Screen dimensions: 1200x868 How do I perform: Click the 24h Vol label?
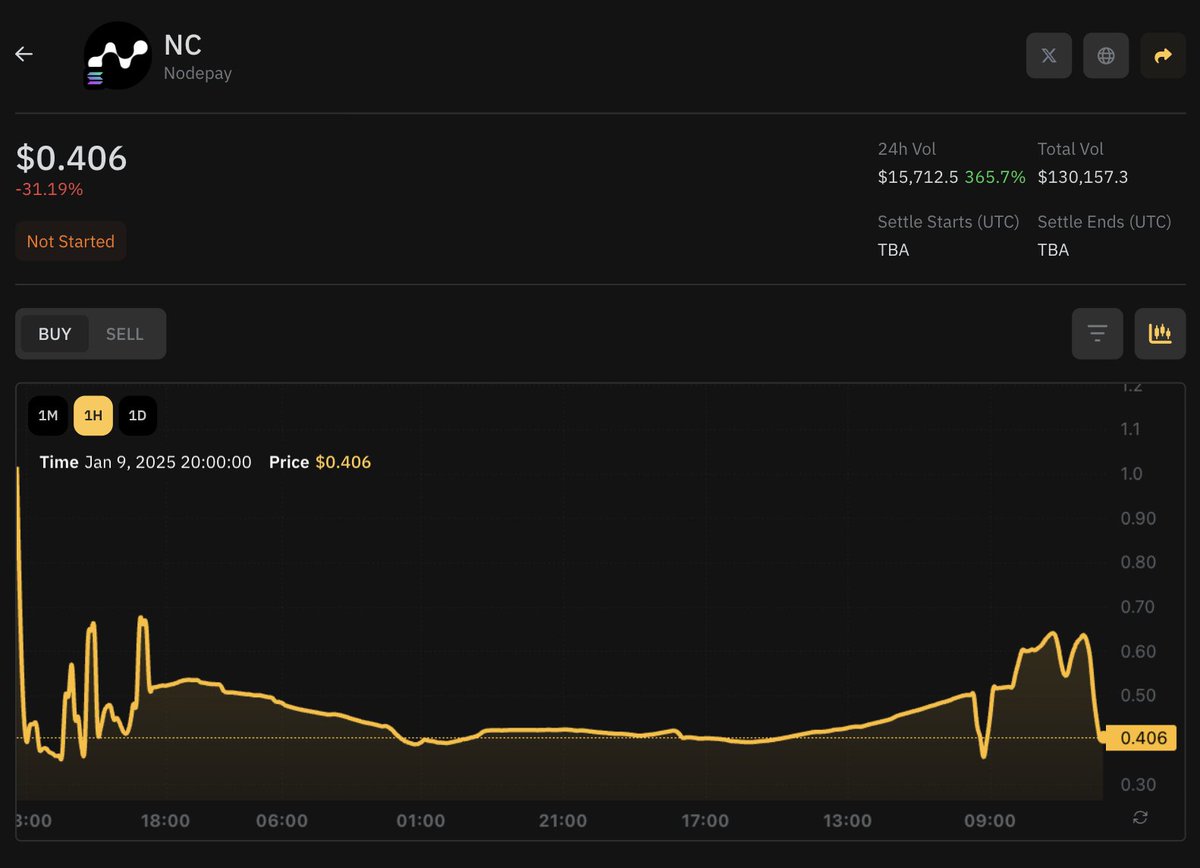pyautogui.click(x=907, y=149)
